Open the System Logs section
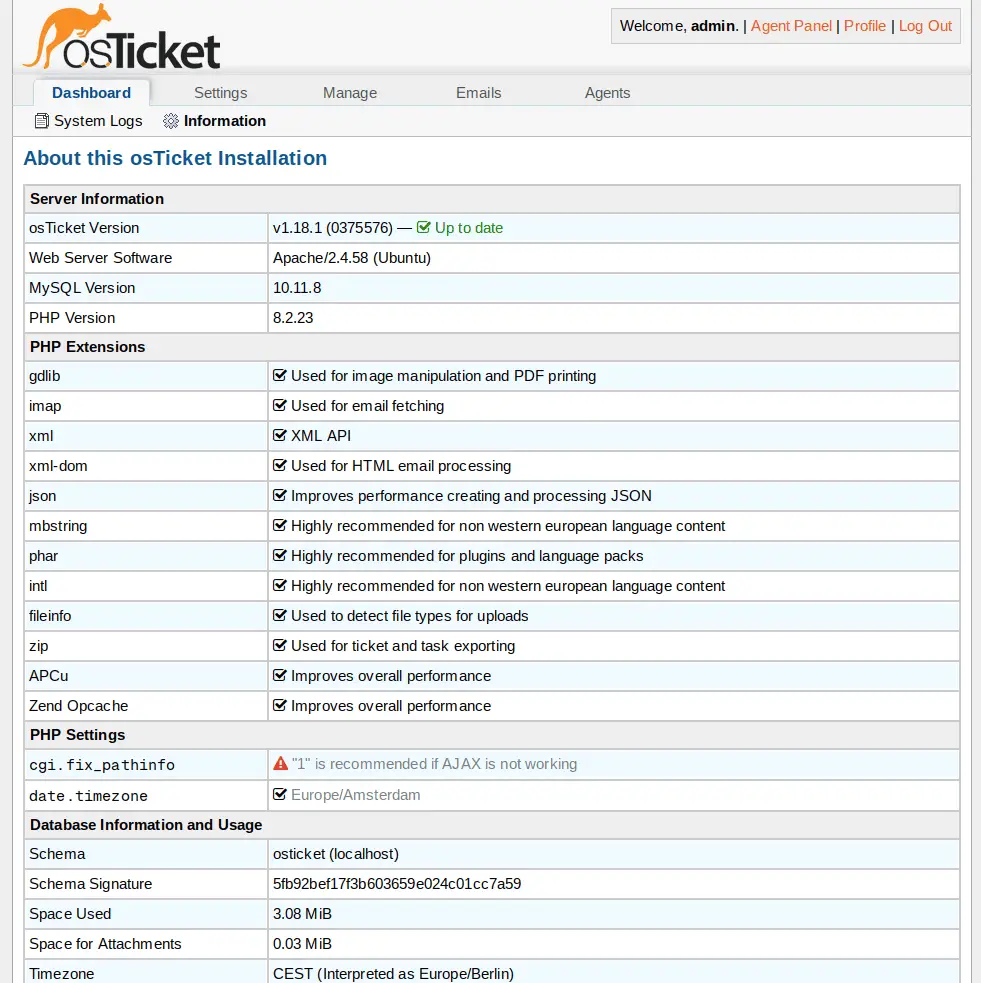Screen dimensions: 981x983 click(97, 120)
